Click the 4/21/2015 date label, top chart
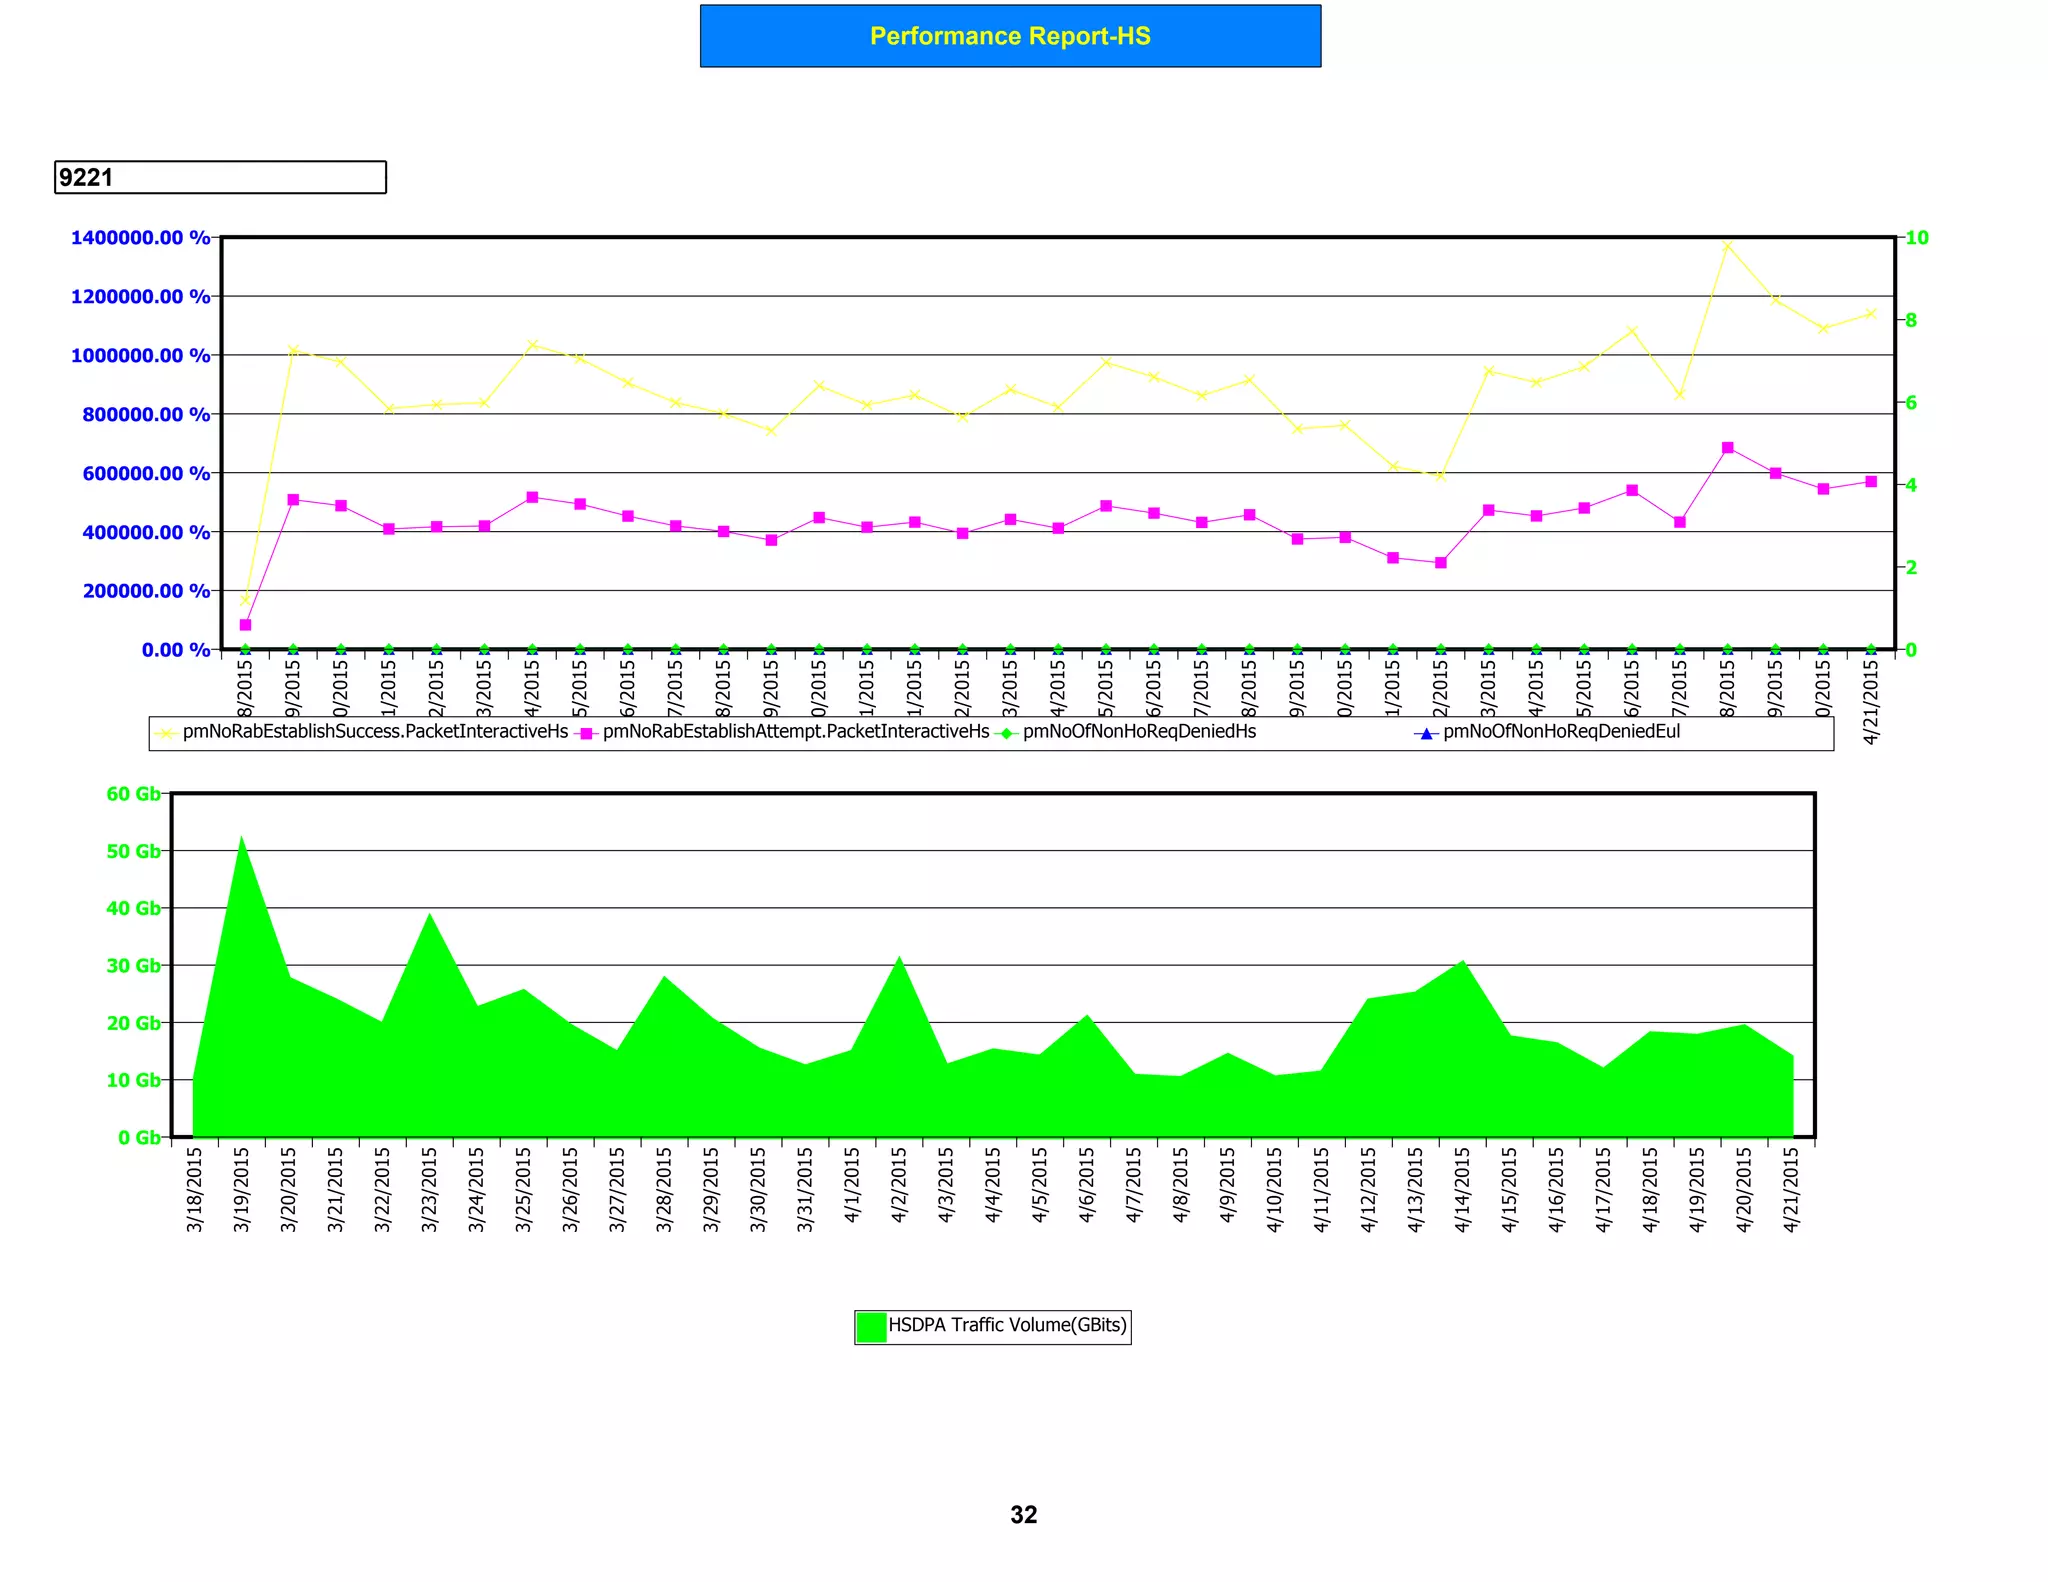Screen dimensions: 2048x1582 pos(1871,702)
